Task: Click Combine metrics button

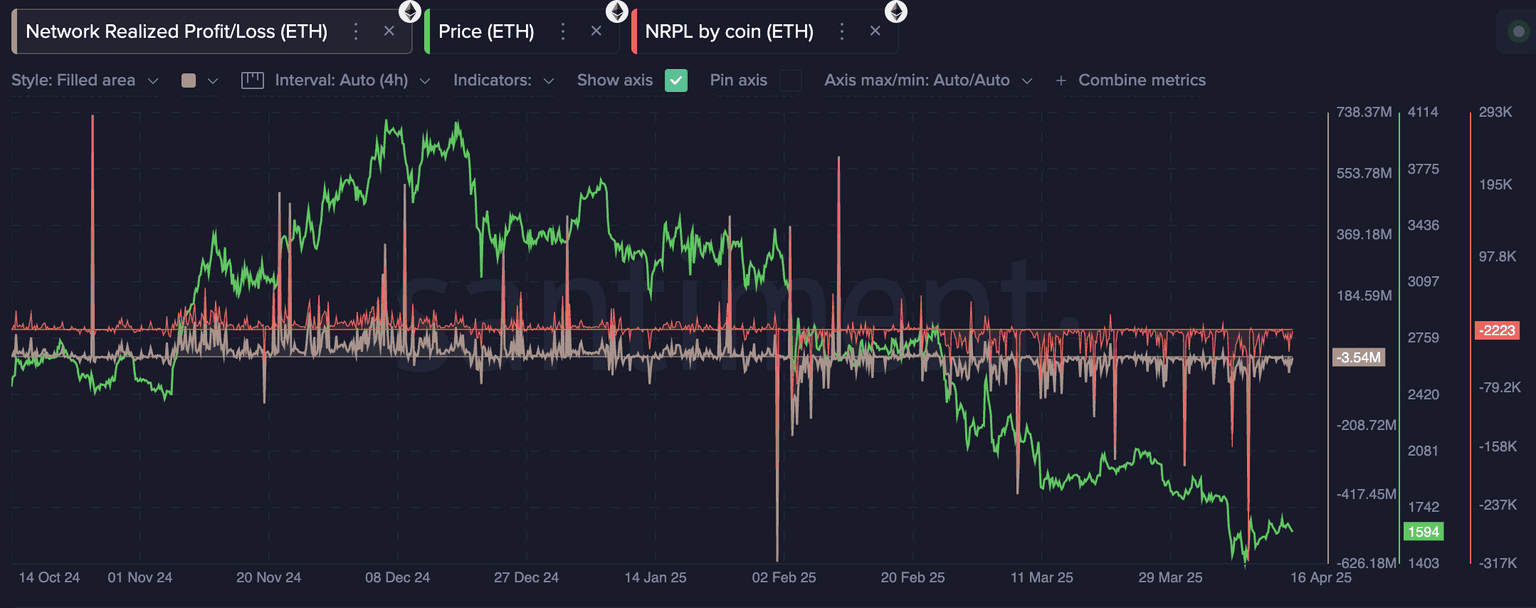Action: point(1130,80)
